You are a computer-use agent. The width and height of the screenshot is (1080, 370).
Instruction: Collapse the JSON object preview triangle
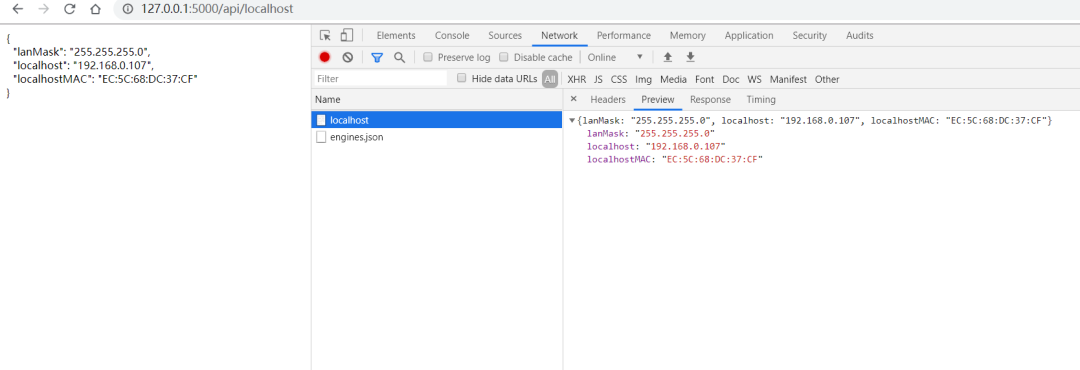click(572, 121)
